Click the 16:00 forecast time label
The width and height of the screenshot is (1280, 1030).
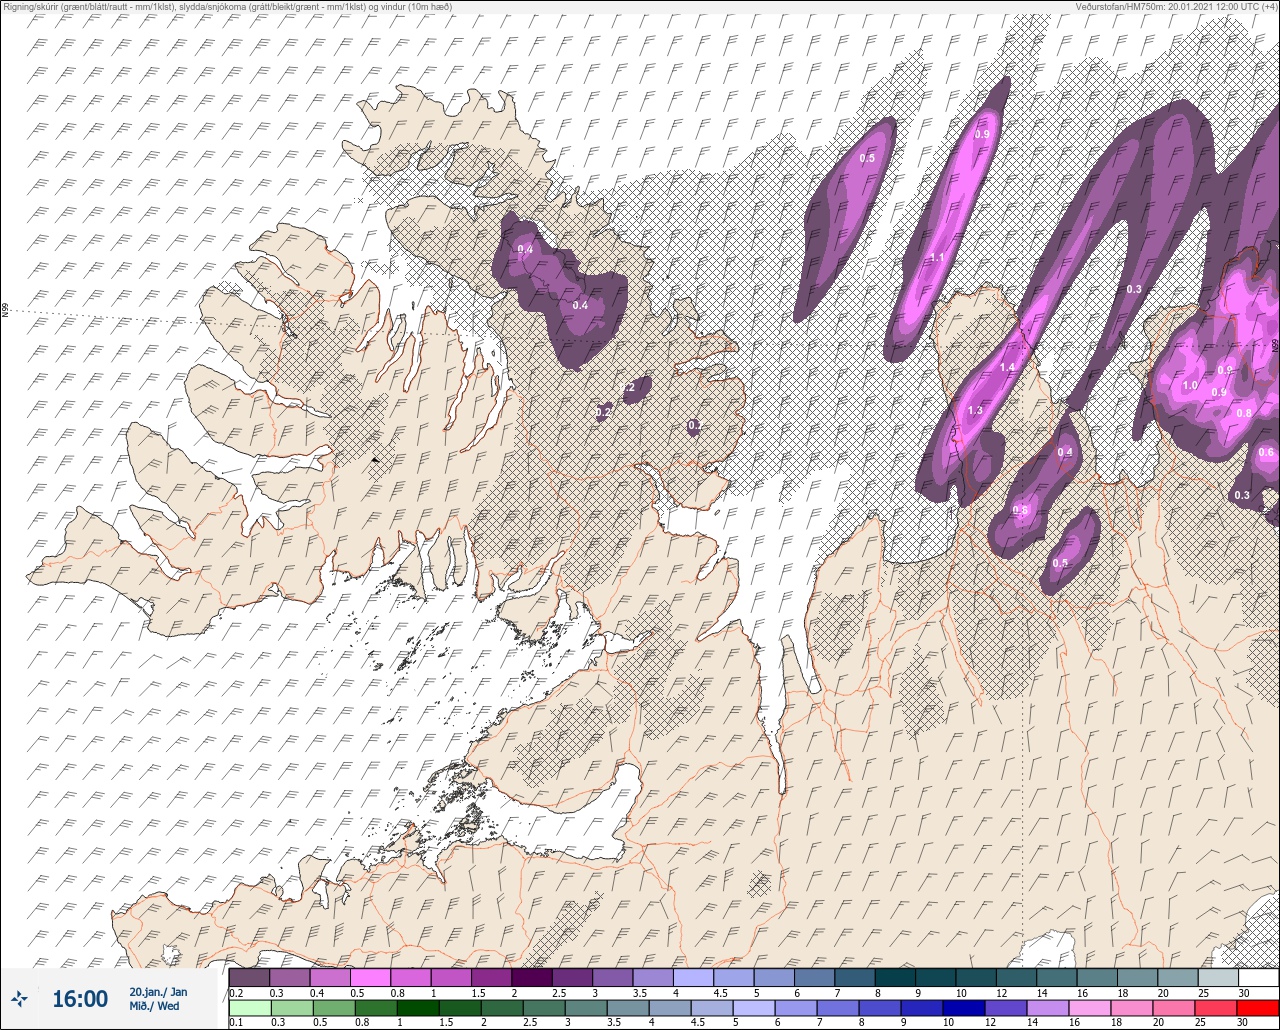tap(80, 999)
